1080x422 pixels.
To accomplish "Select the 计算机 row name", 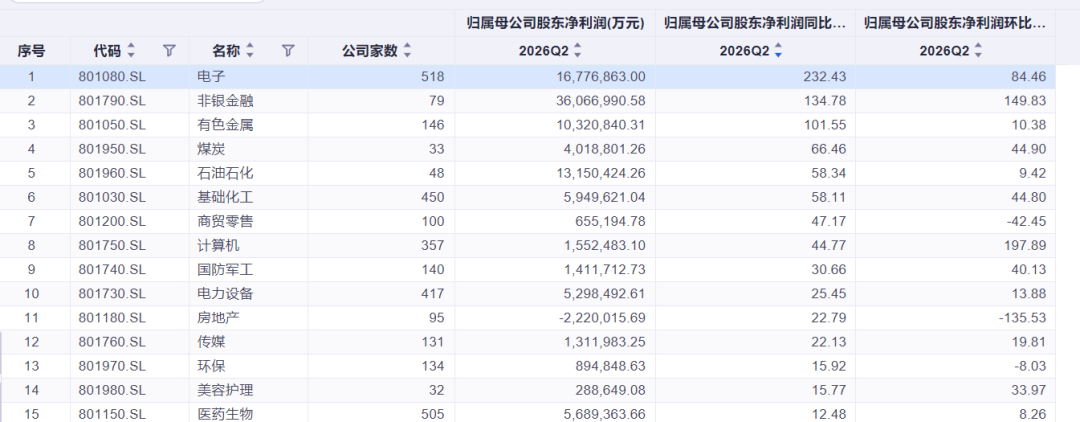I will coord(218,246).
